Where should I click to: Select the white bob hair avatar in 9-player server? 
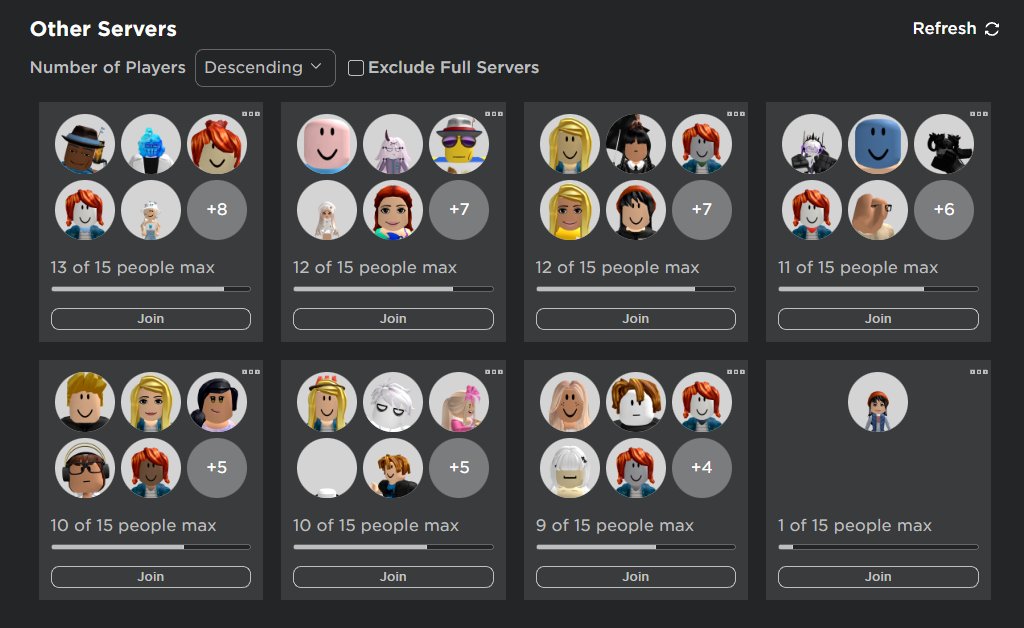coord(569,467)
